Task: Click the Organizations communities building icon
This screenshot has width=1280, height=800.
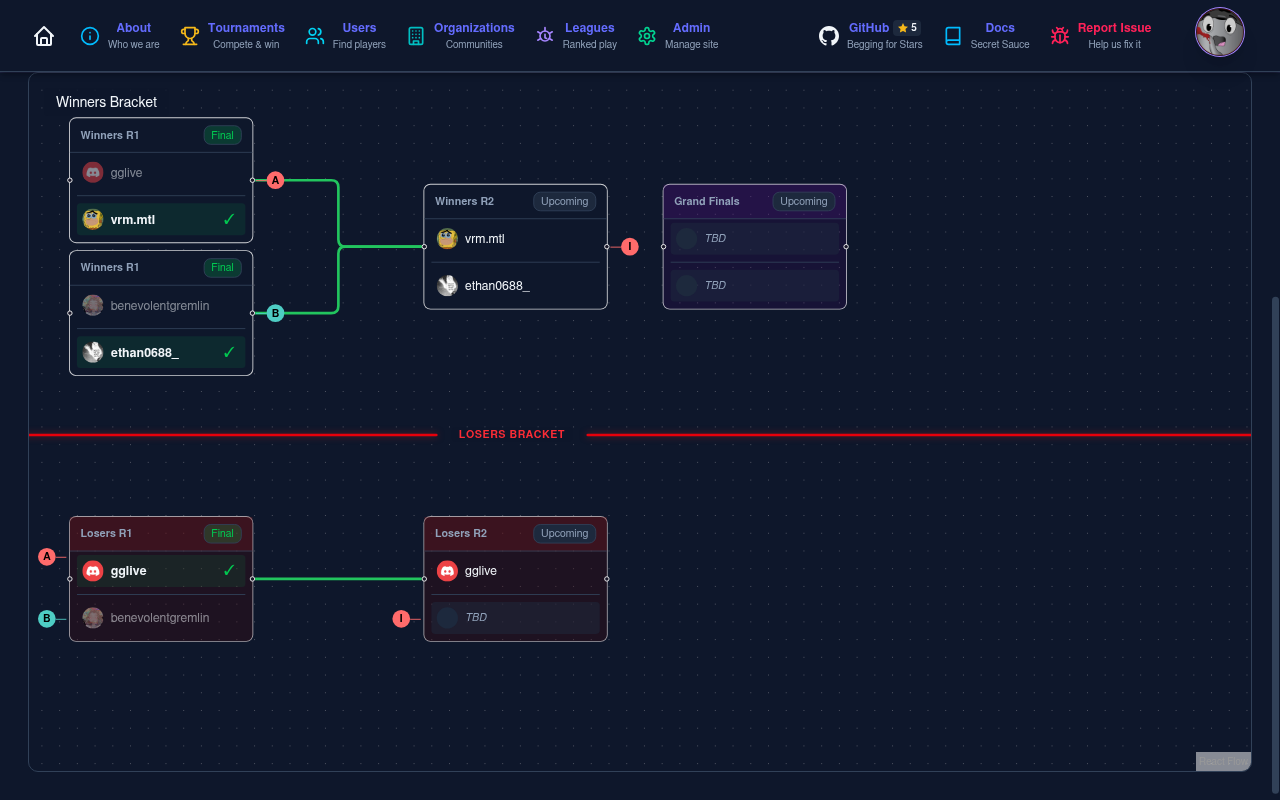Action: (416, 35)
